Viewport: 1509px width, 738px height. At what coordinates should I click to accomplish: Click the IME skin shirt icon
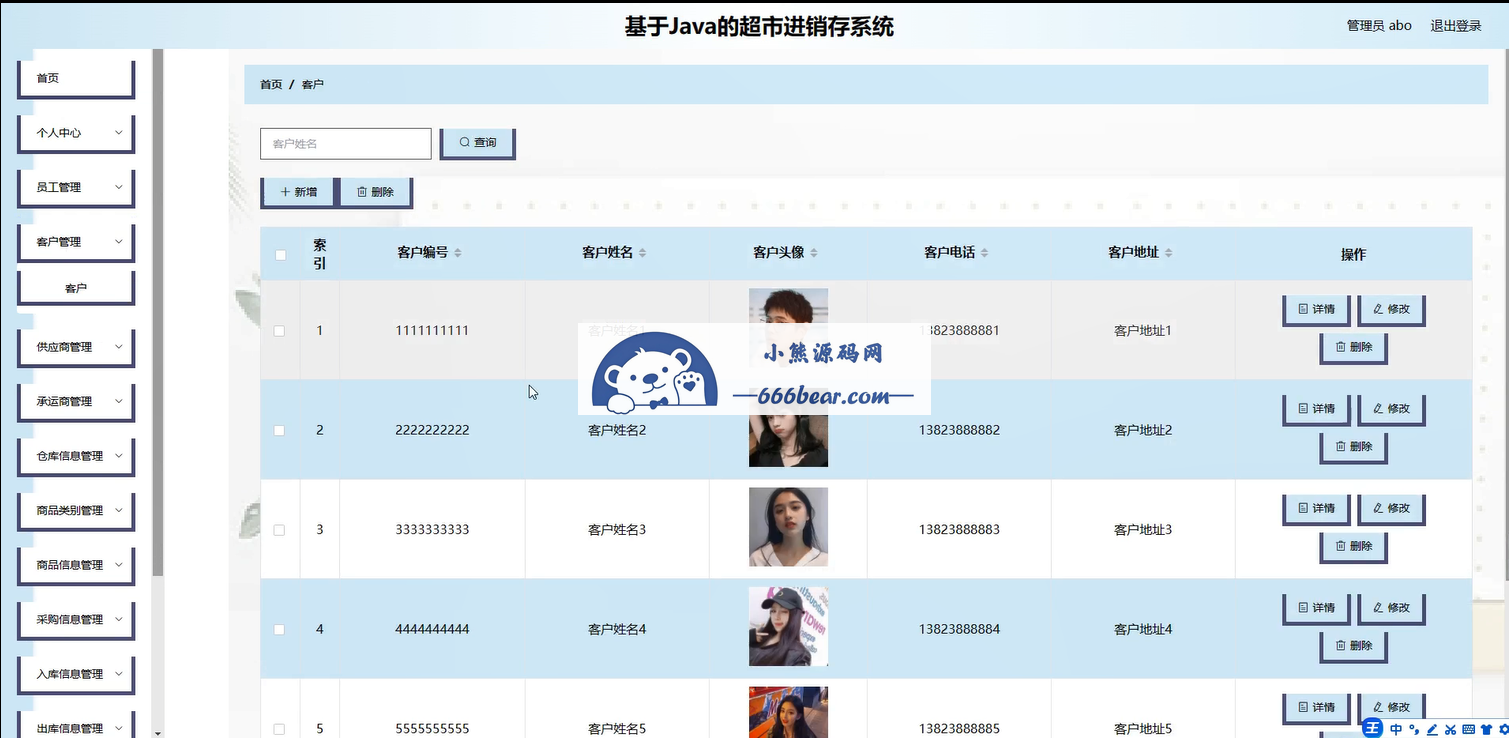pos(1486,729)
